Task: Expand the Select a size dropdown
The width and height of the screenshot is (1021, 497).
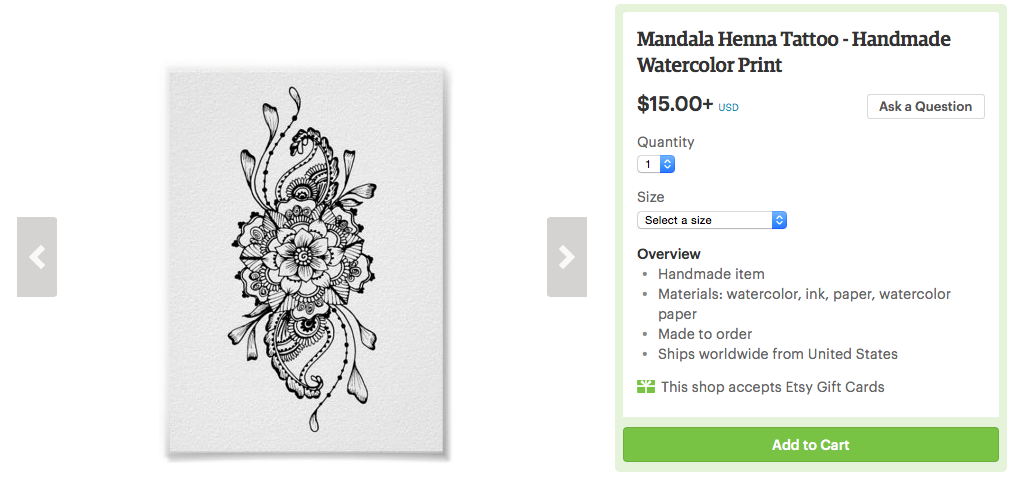Action: 711,220
